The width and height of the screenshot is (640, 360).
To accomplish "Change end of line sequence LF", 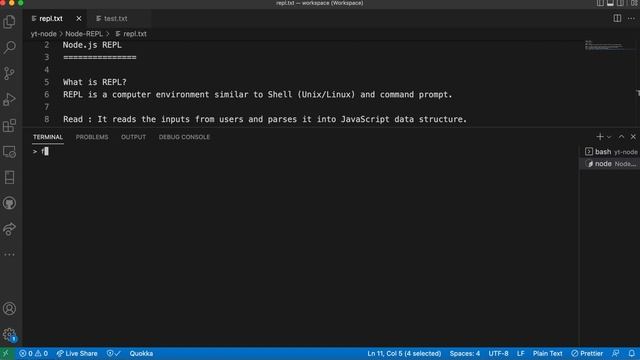I will click(x=520, y=353).
